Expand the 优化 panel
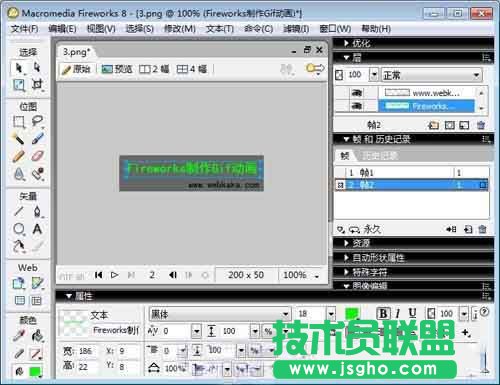 pos(346,43)
